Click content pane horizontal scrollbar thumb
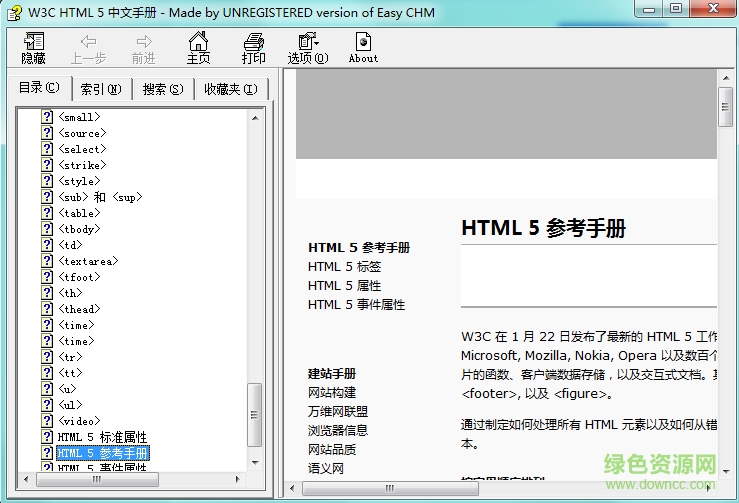 390,488
